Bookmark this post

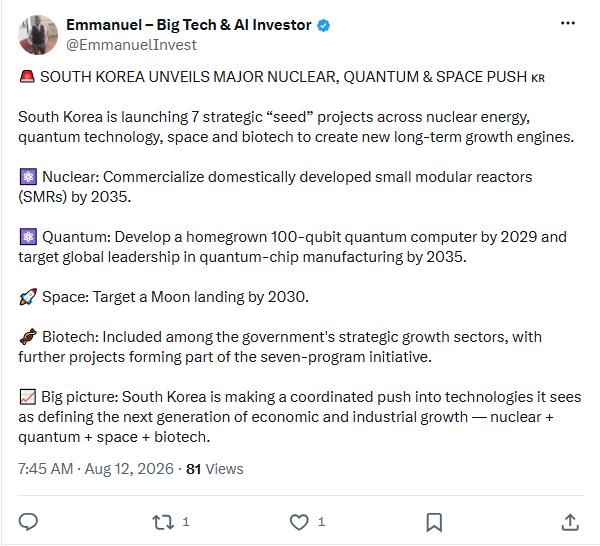(x=434, y=522)
